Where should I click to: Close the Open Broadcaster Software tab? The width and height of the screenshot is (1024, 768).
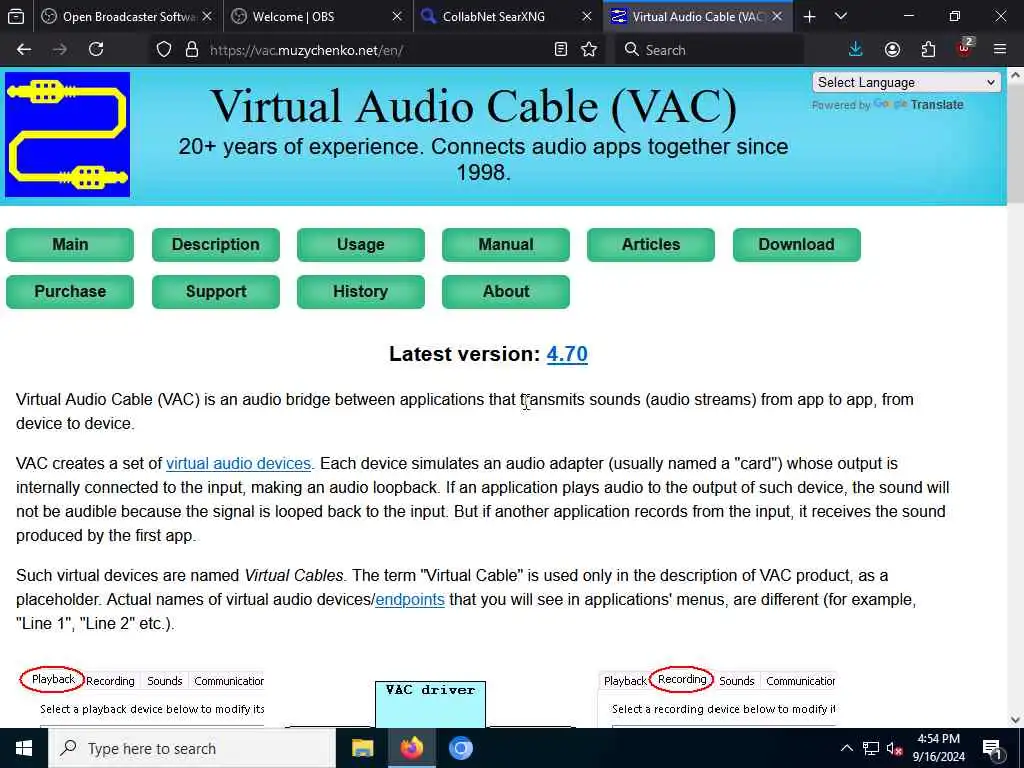pyautogui.click(x=207, y=17)
